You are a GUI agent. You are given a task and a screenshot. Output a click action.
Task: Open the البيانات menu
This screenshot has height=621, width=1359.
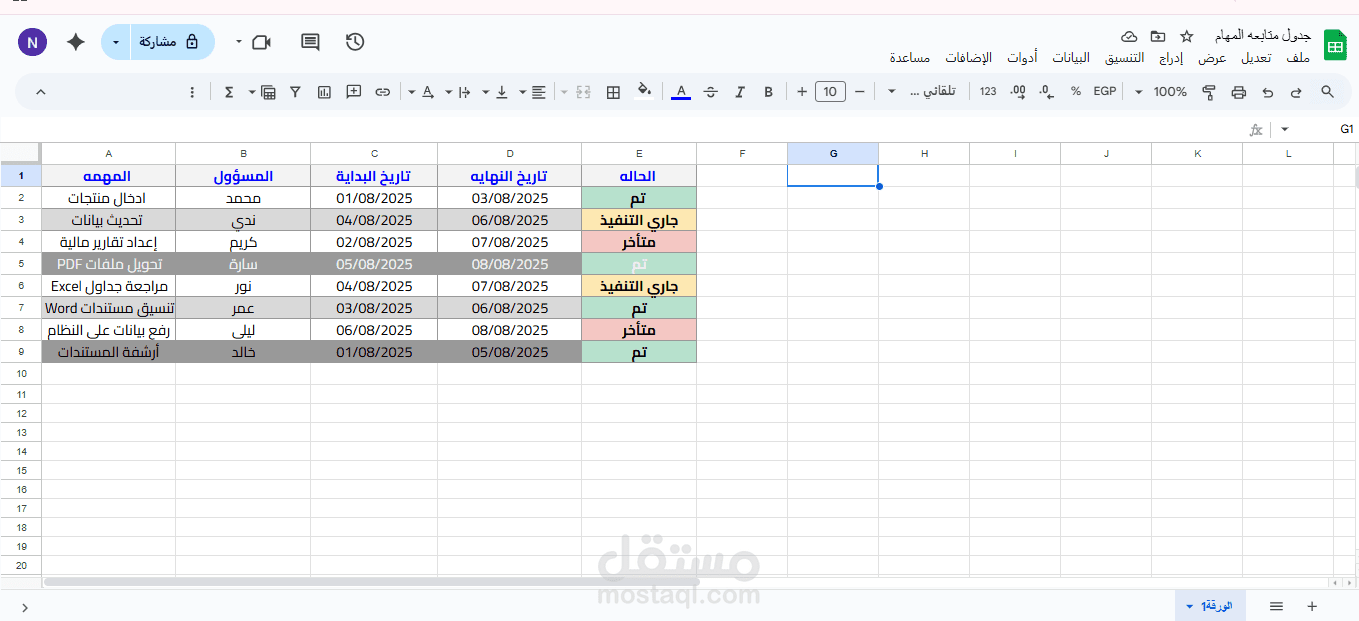[x=1071, y=58]
